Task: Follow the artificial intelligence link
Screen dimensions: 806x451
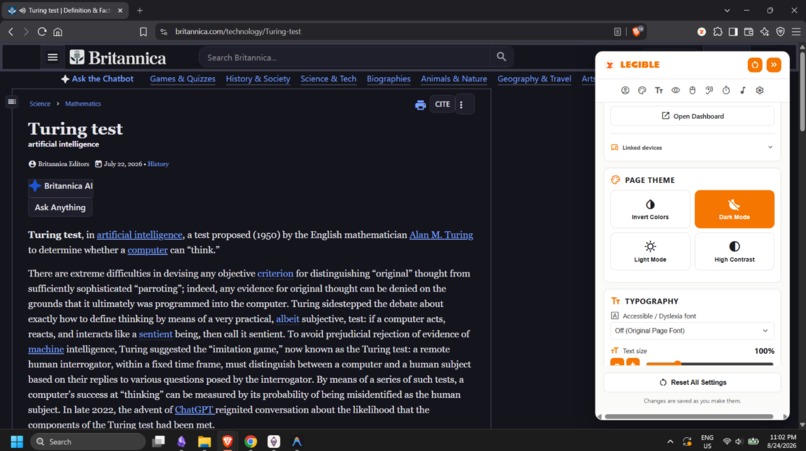Action: [139, 235]
